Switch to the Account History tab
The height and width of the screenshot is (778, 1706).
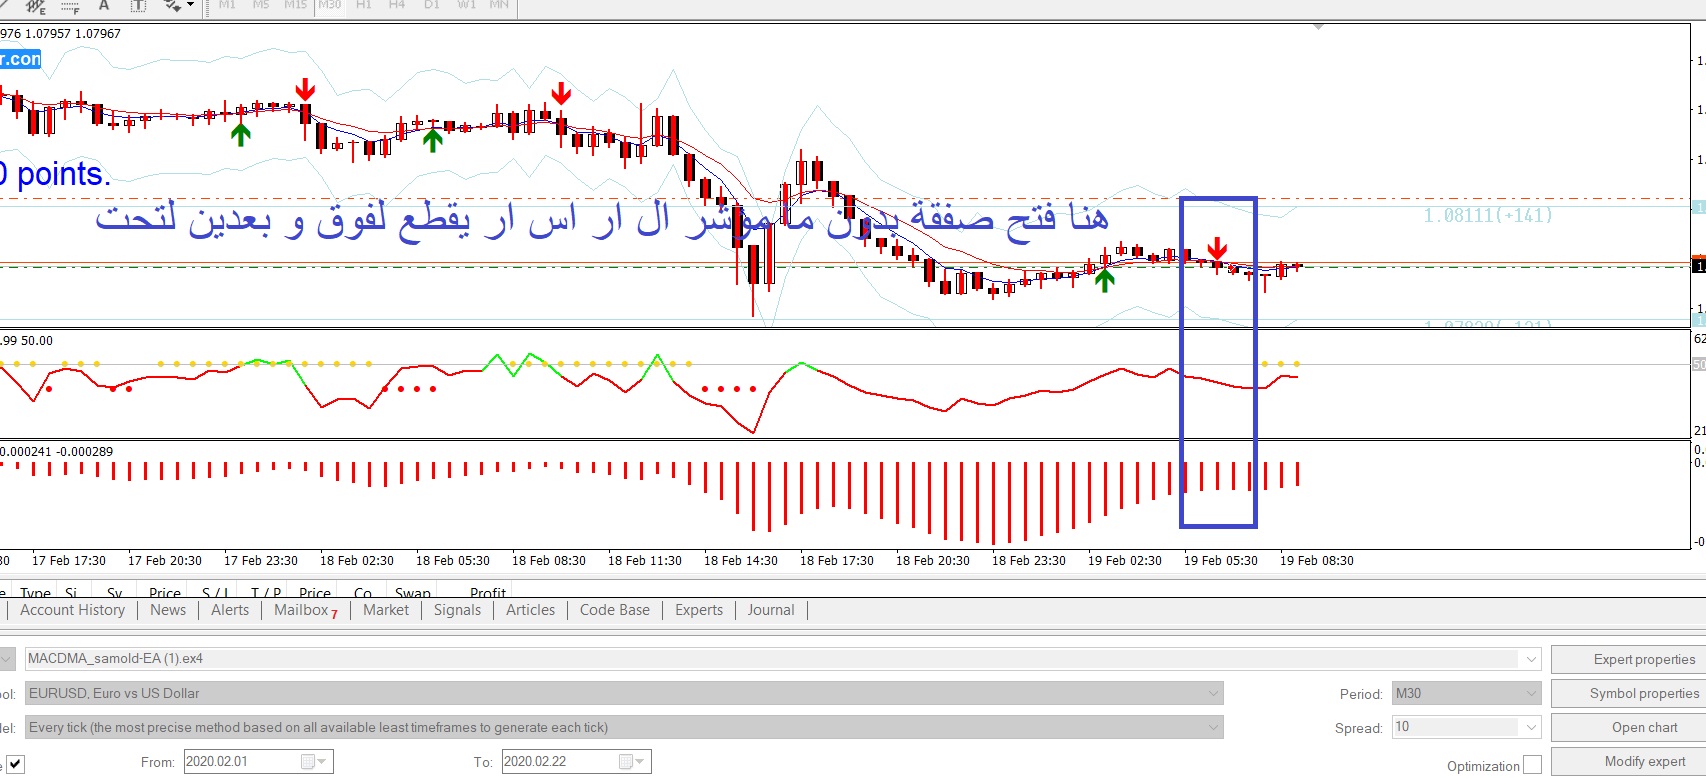coord(72,610)
